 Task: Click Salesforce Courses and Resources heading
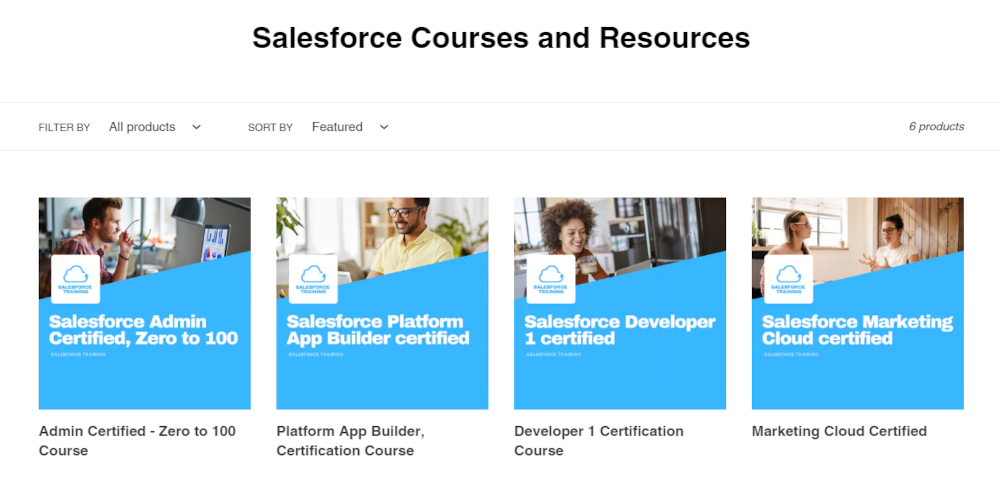[501, 38]
